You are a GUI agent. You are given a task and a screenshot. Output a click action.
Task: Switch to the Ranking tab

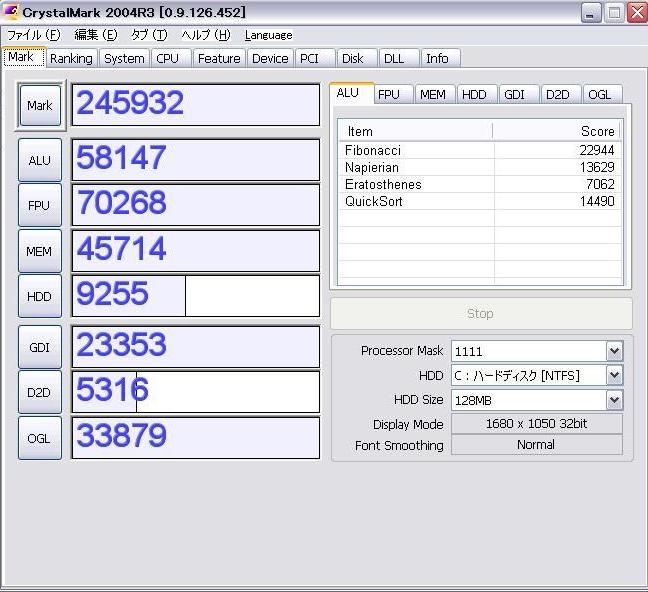point(71,58)
